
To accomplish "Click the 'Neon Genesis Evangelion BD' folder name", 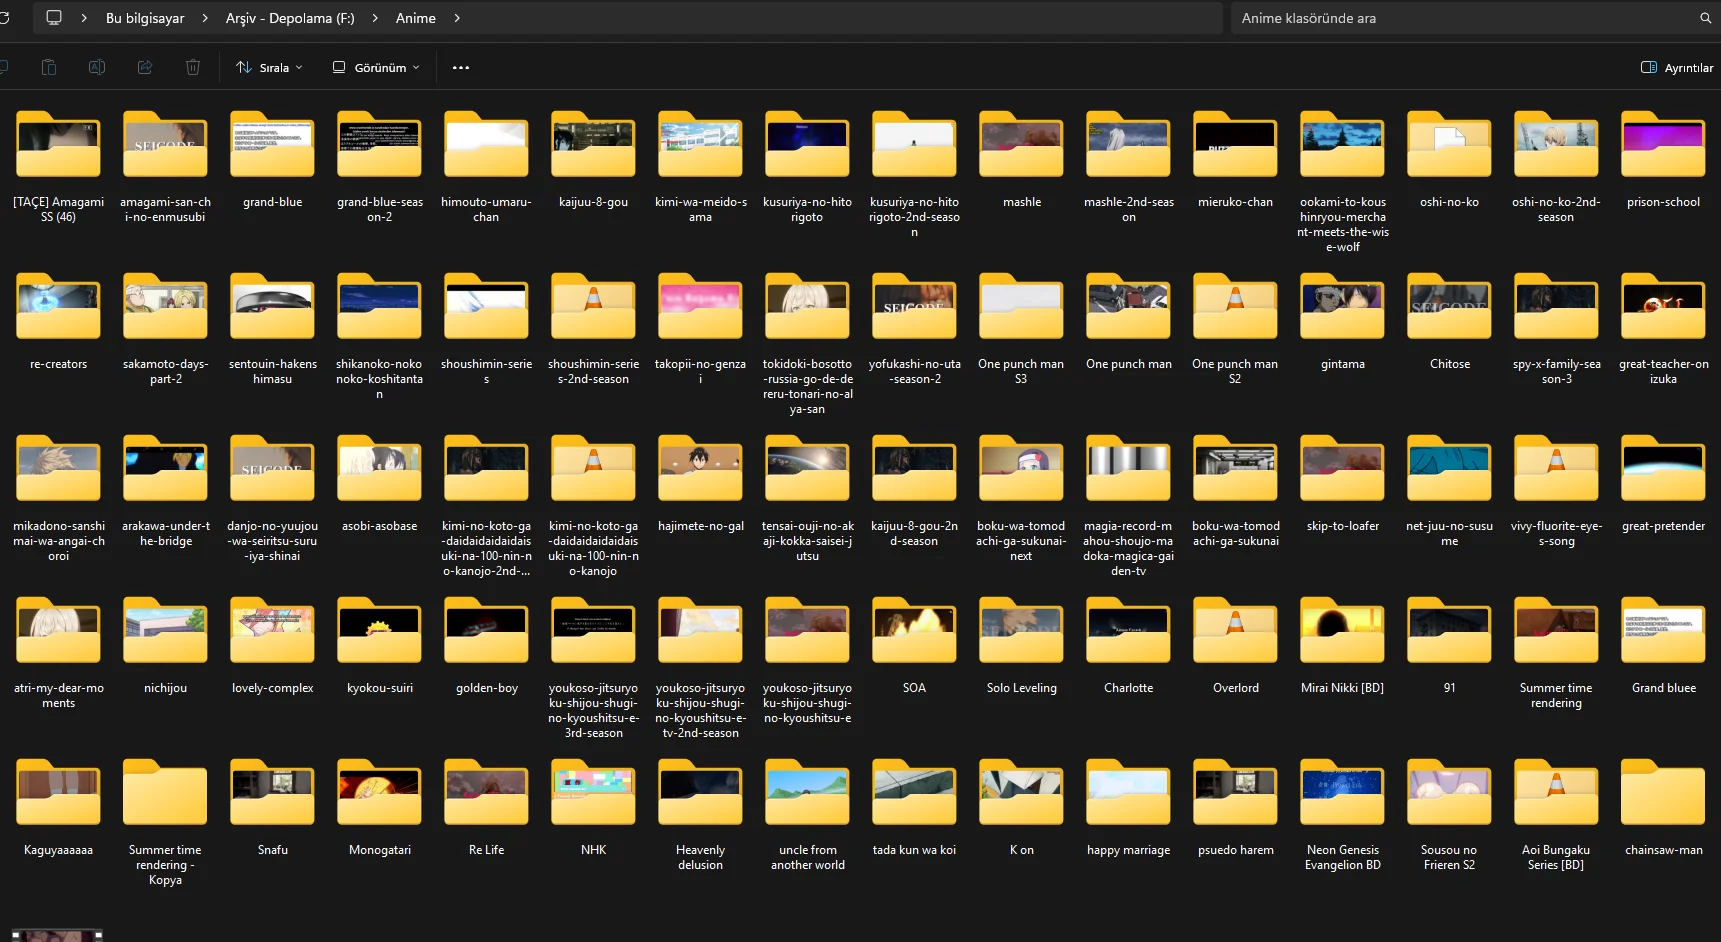I will click(1342, 857).
